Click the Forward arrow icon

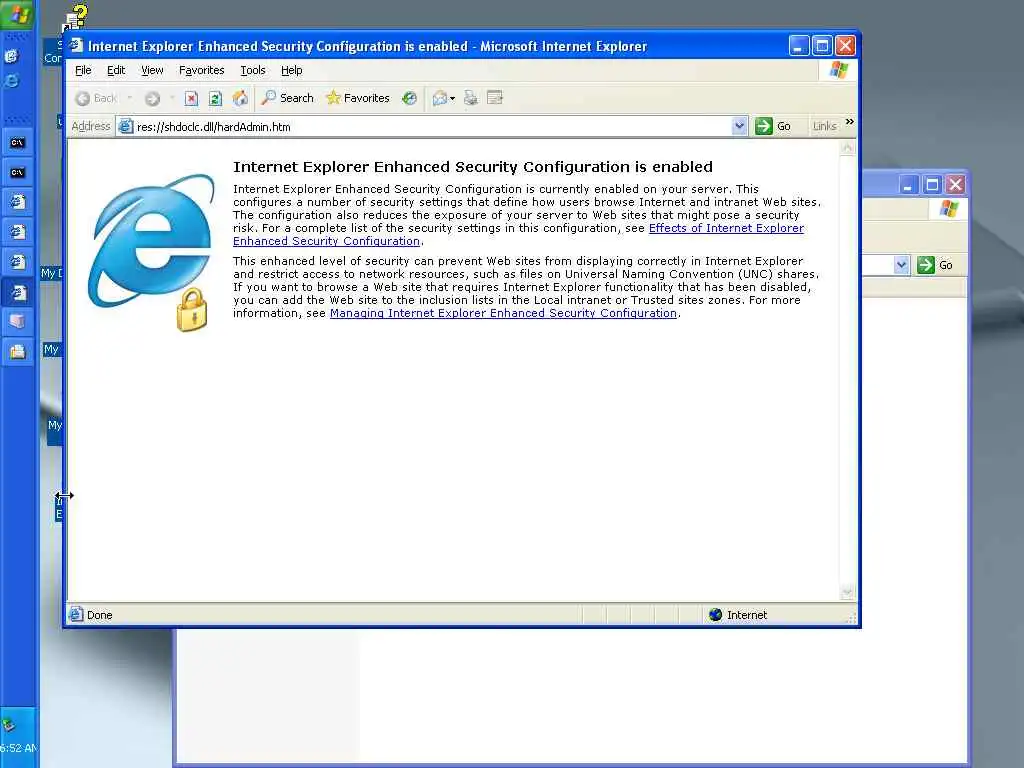coord(152,99)
